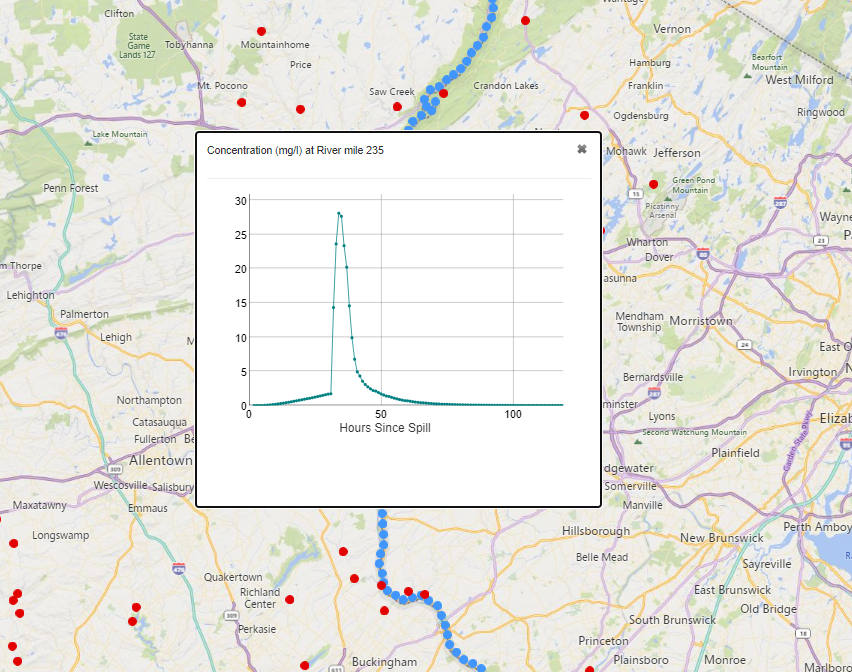Select red marker left of Buckingham label
This screenshot has width=852, height=672.
pos(304,665)
